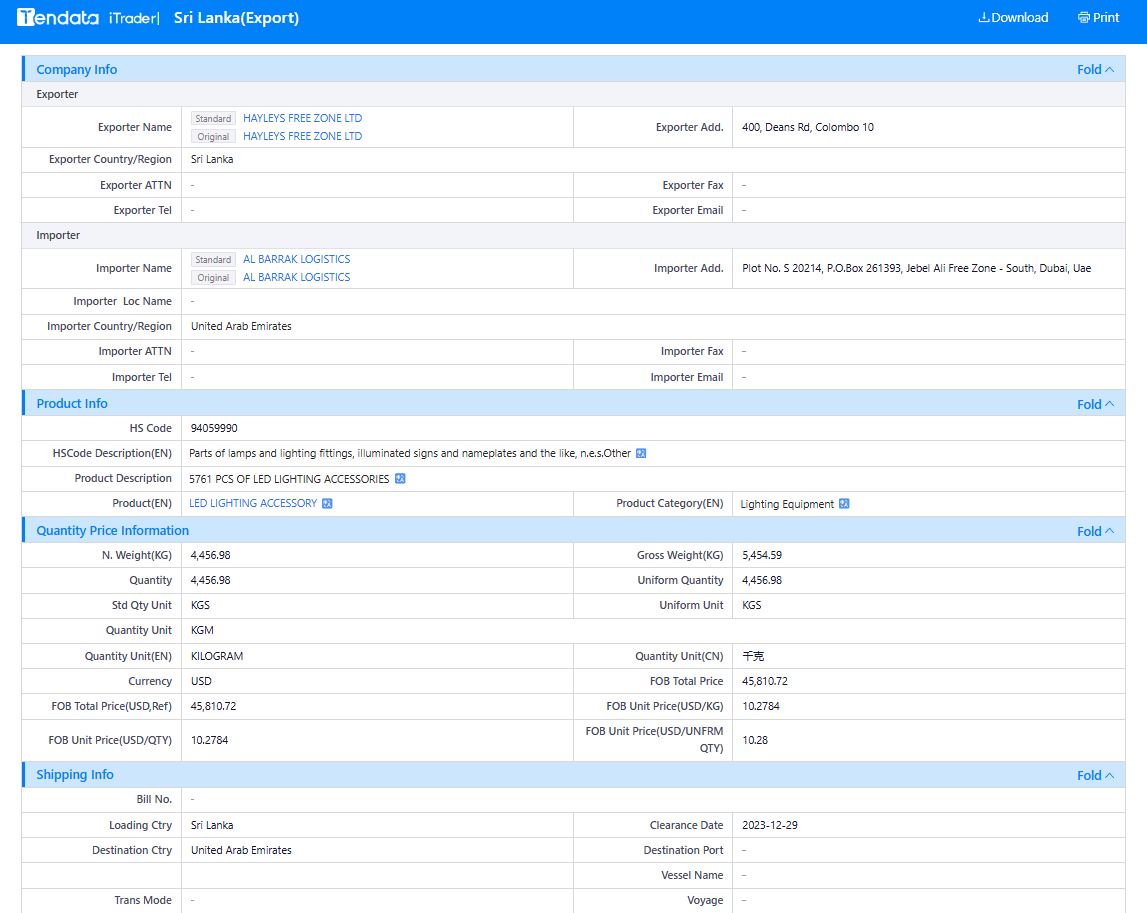Click Importer Country/Region value United Arab Emirates
Viewport: 1147px width, 913px height.
(x=241, y=326)
